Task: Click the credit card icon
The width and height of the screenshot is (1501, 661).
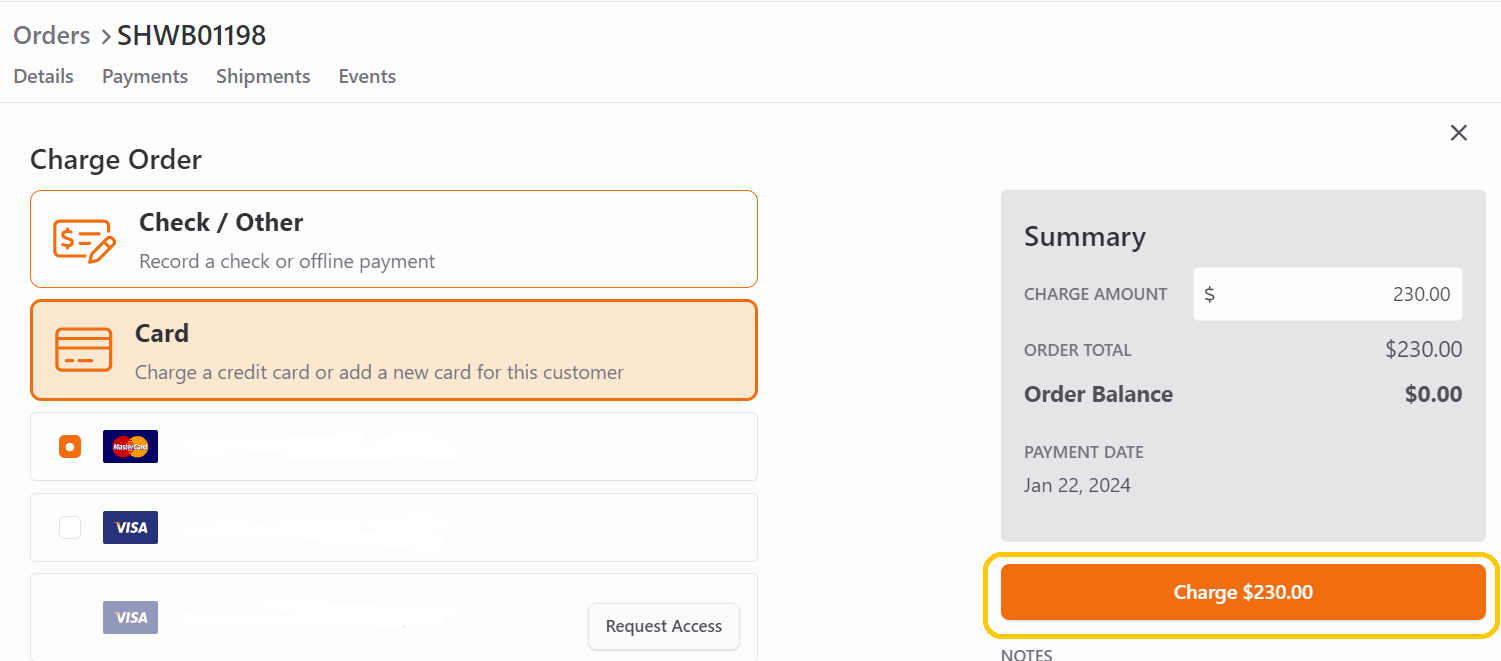Action: 84,350
